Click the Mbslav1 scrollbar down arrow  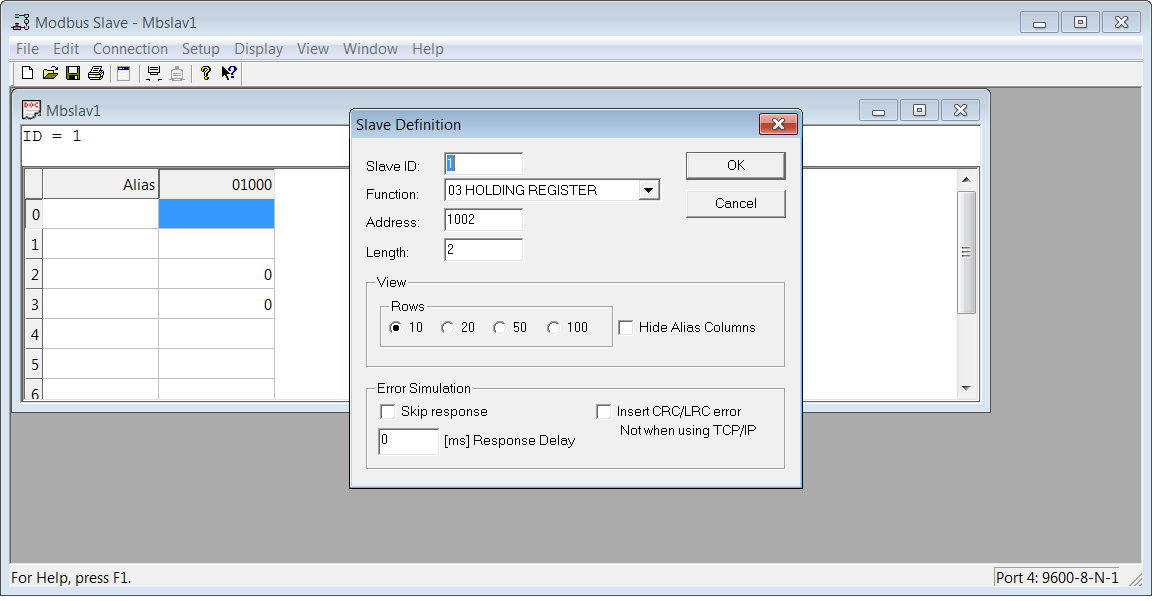966,388
